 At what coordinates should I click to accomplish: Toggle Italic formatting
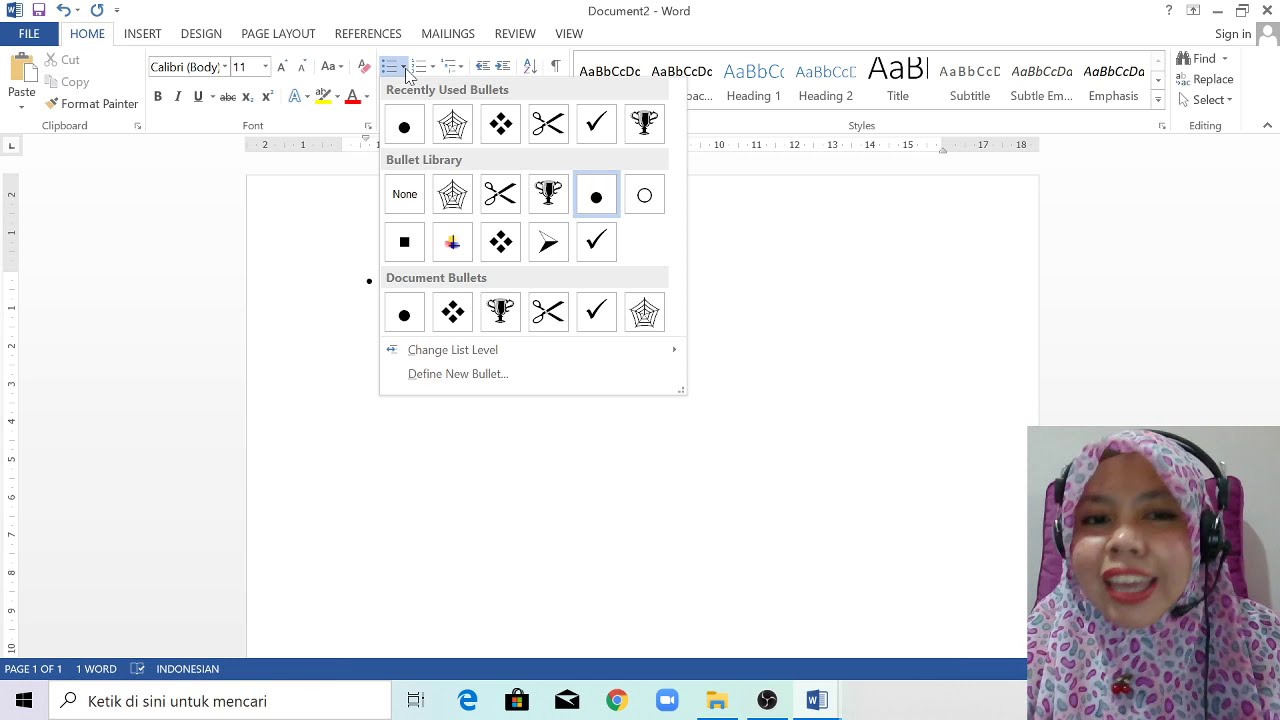click(x=177, y=97)
